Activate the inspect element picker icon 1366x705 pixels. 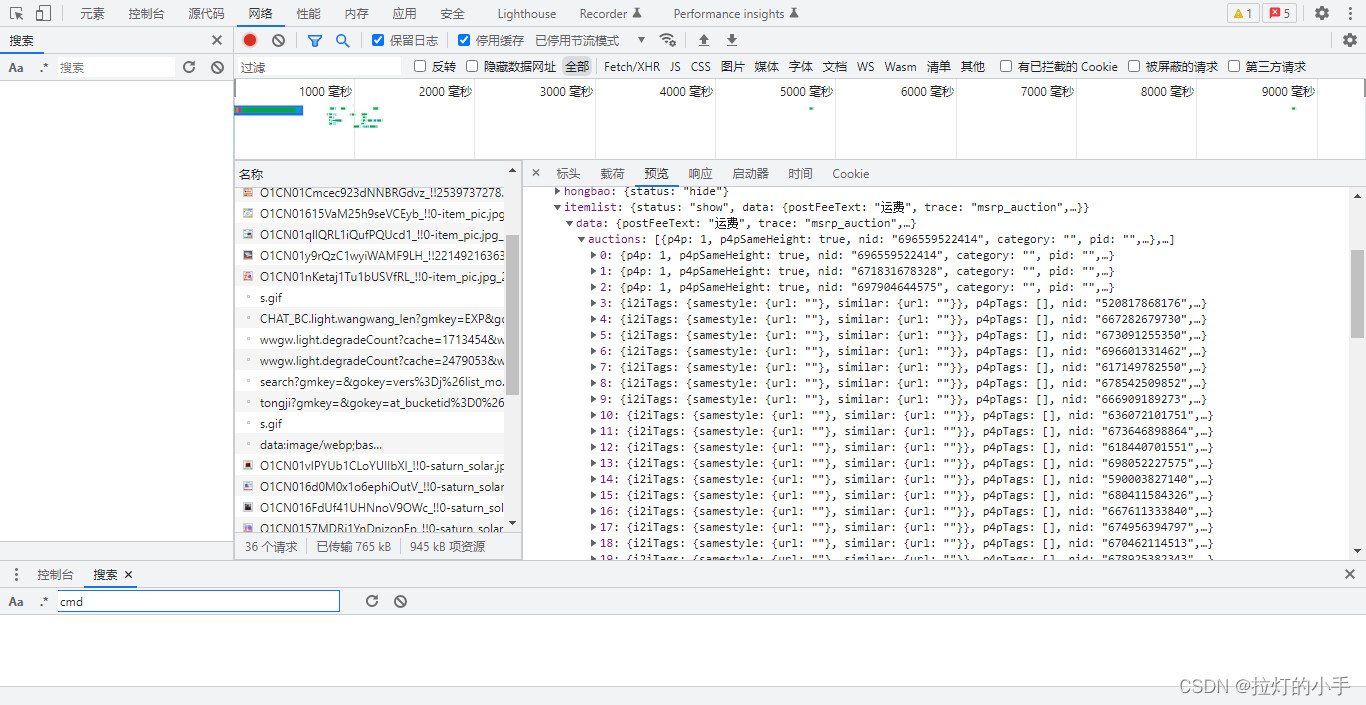[x=17, y=13]
